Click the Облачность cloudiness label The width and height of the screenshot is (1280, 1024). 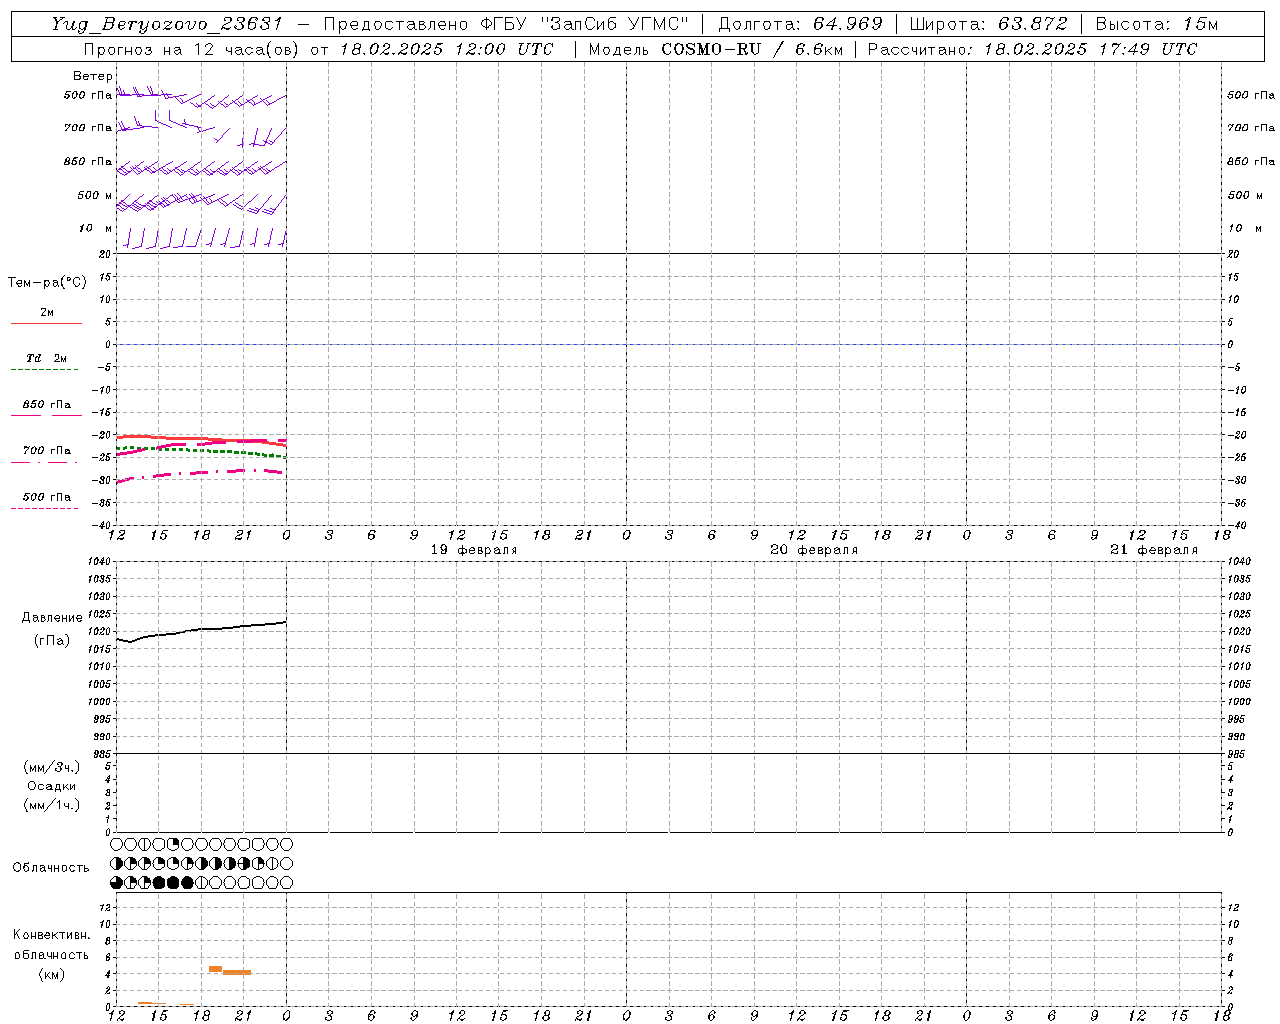tap(51, 868)
